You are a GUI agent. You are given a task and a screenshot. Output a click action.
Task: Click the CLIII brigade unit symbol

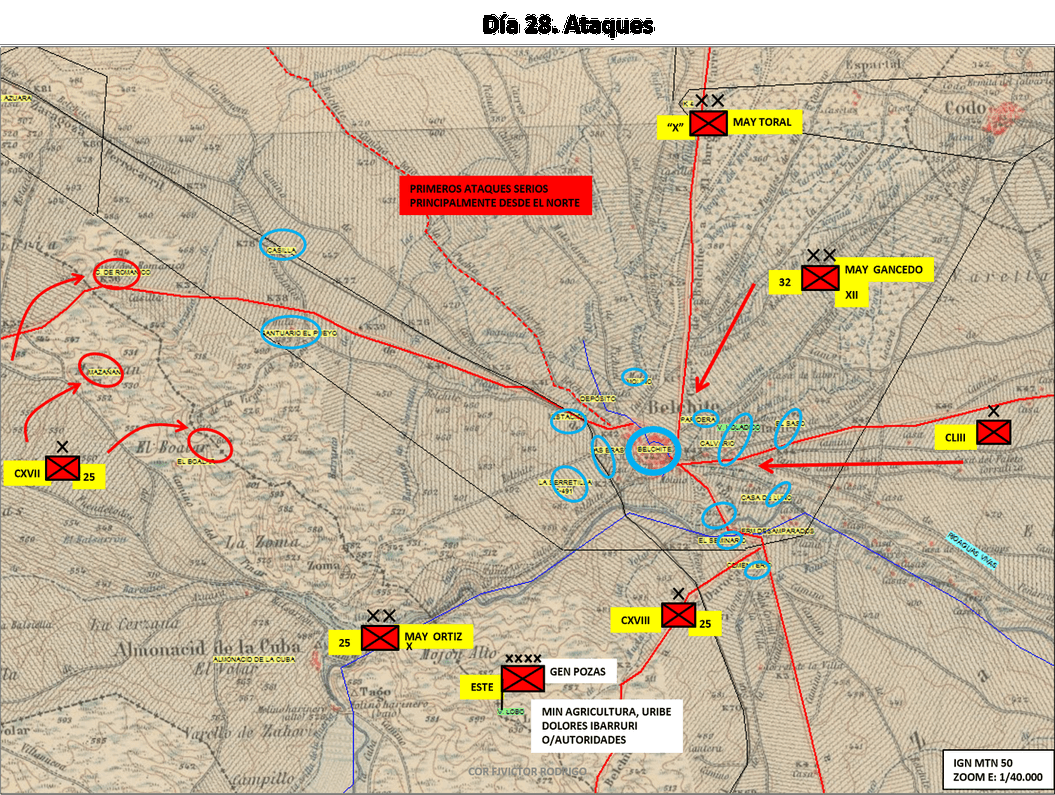pyautogui.click(x=993, y=432)
